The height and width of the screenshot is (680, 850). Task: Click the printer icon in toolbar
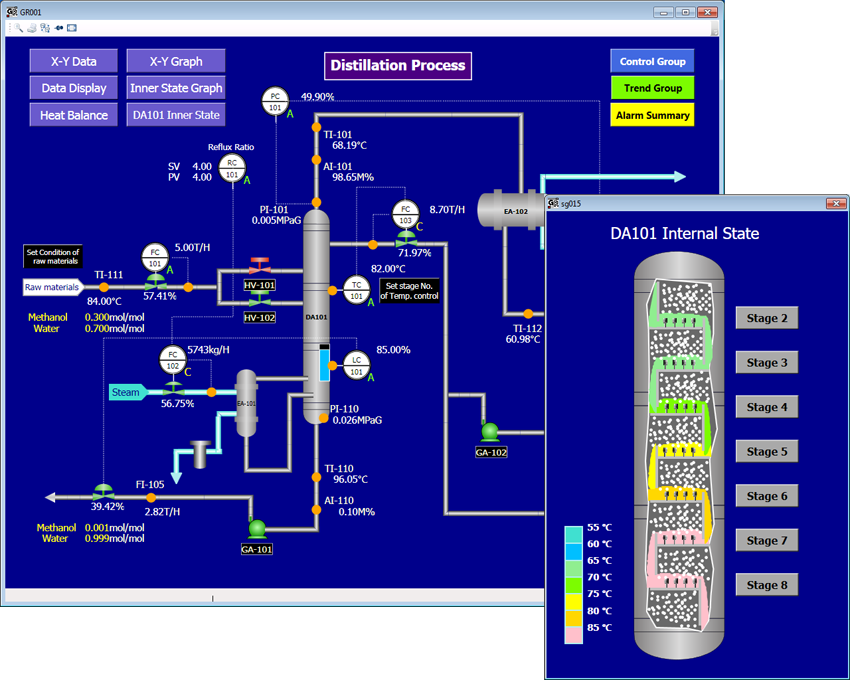pyautogui.click(x=32, y=28)
